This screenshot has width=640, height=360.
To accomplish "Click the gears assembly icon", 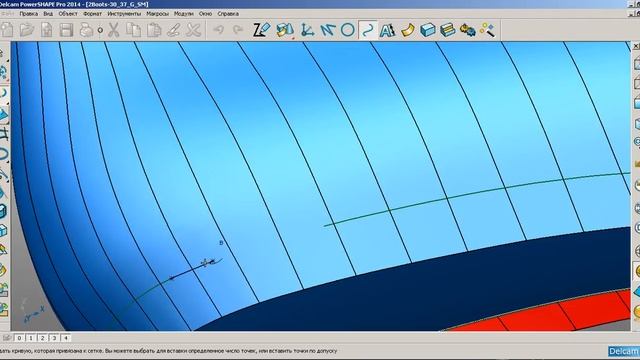I will point(468,30).
